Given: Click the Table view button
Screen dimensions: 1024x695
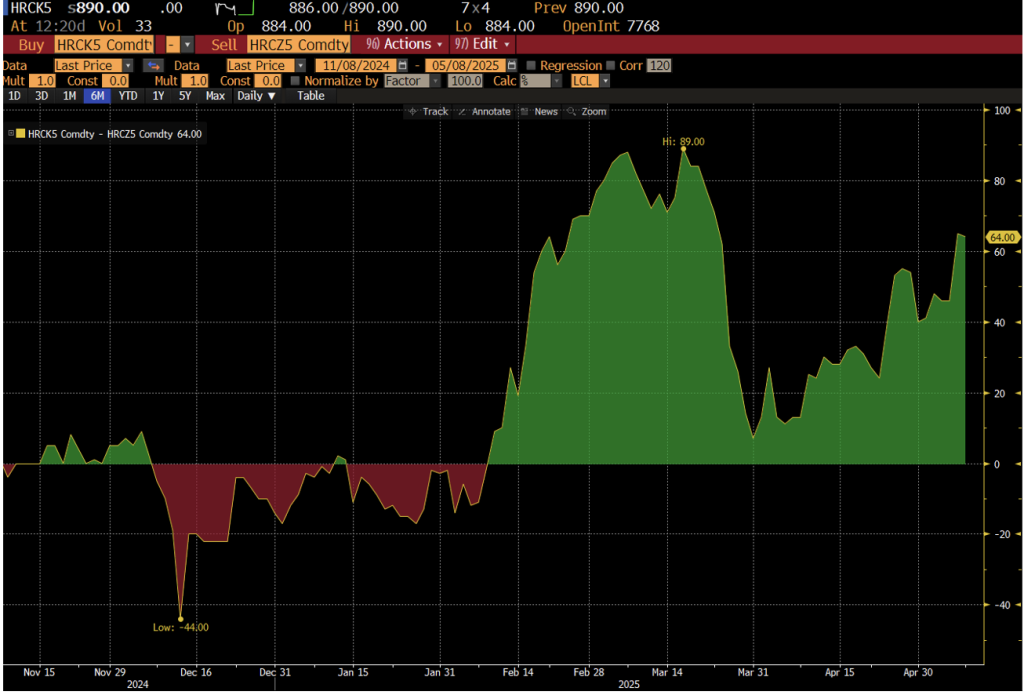Looking at the screenshot, I should point(310,96).
